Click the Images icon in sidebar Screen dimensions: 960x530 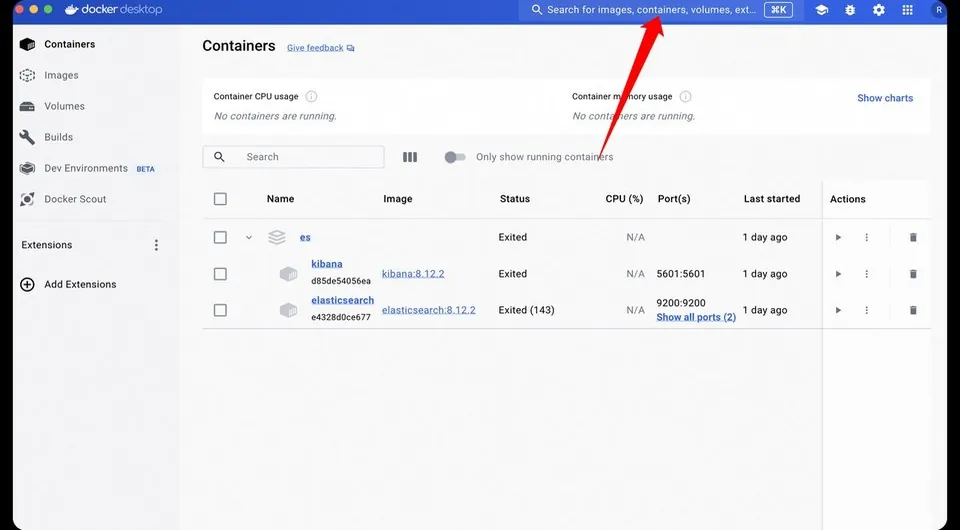pyautogui.click(x=27, y=75)
